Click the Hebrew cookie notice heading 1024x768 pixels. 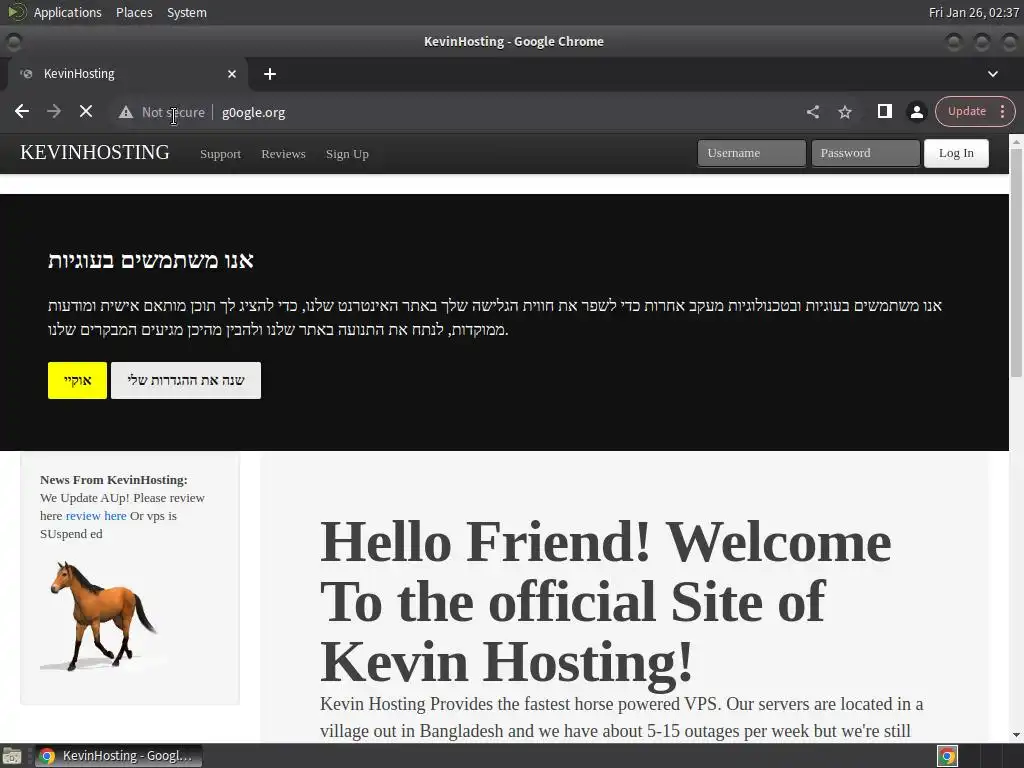151,260
